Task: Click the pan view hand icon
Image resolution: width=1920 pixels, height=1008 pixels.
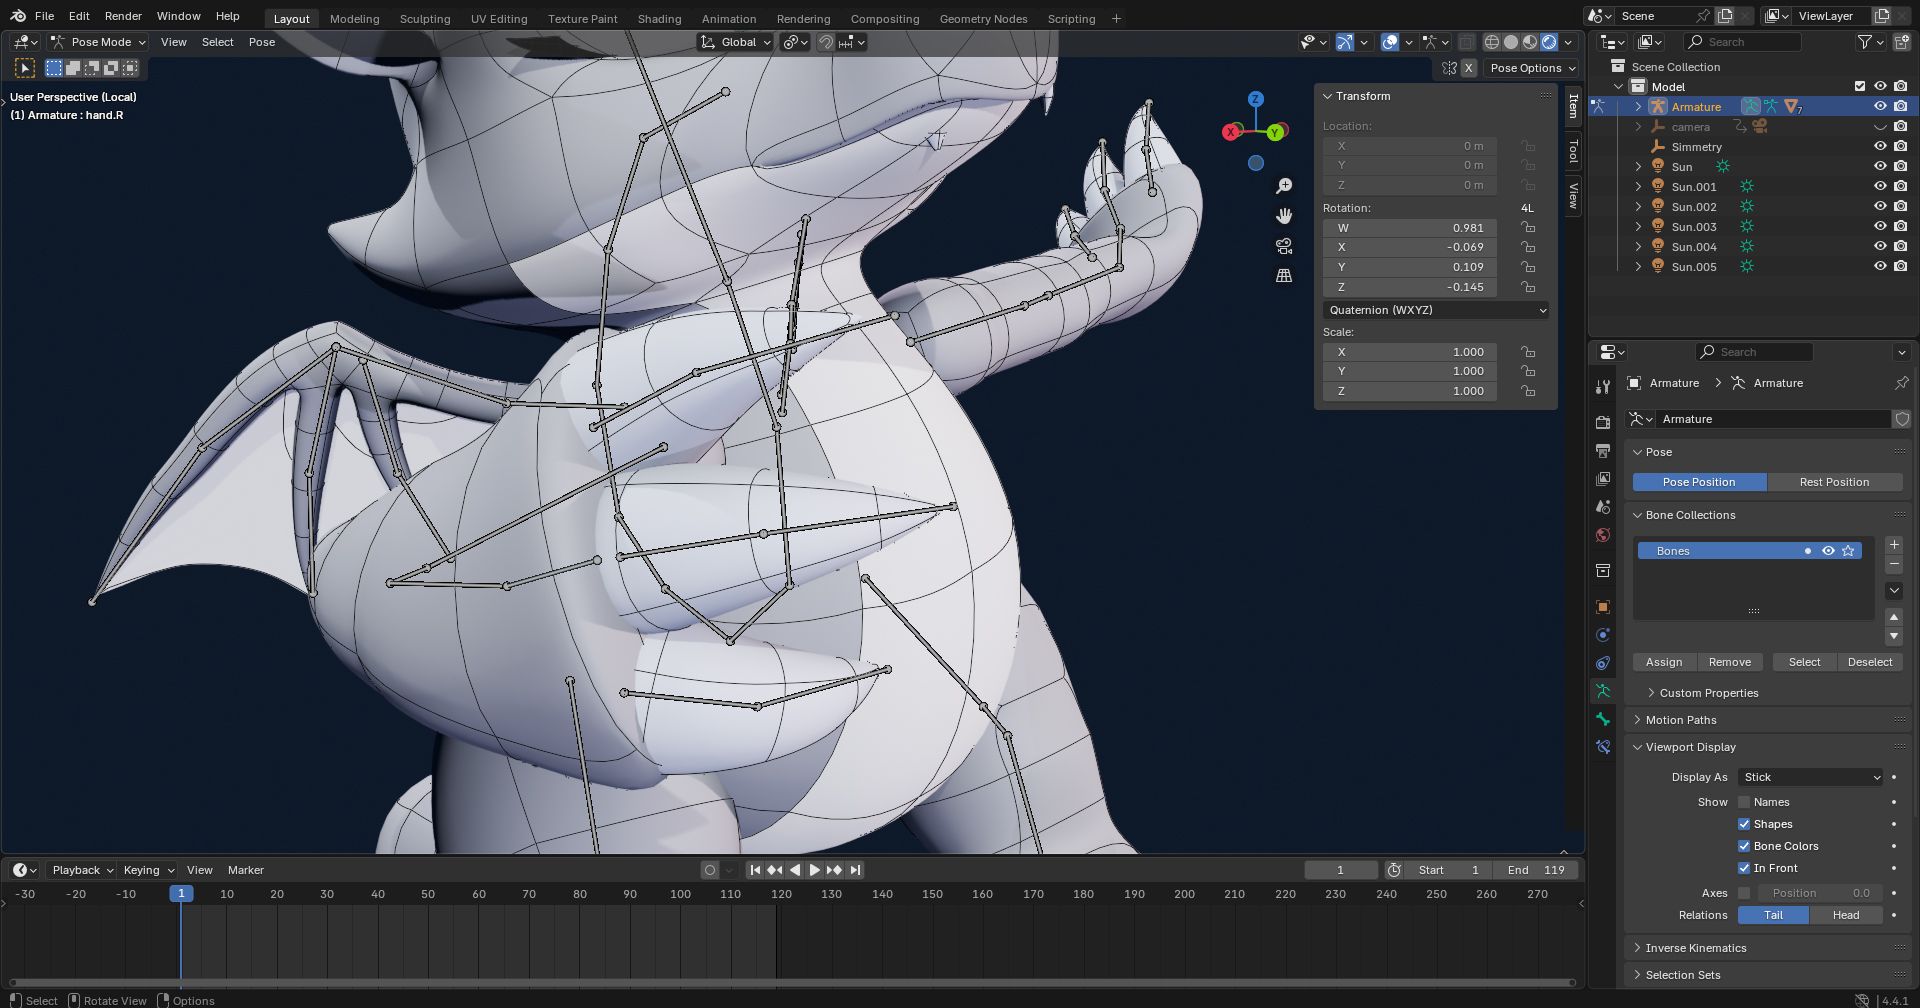Action: [1284, 216]
